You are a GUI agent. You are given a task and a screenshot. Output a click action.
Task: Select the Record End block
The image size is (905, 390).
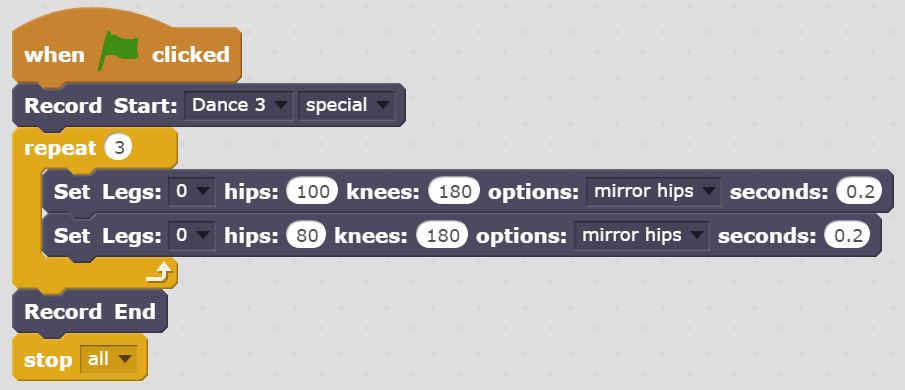coord(90,312)
